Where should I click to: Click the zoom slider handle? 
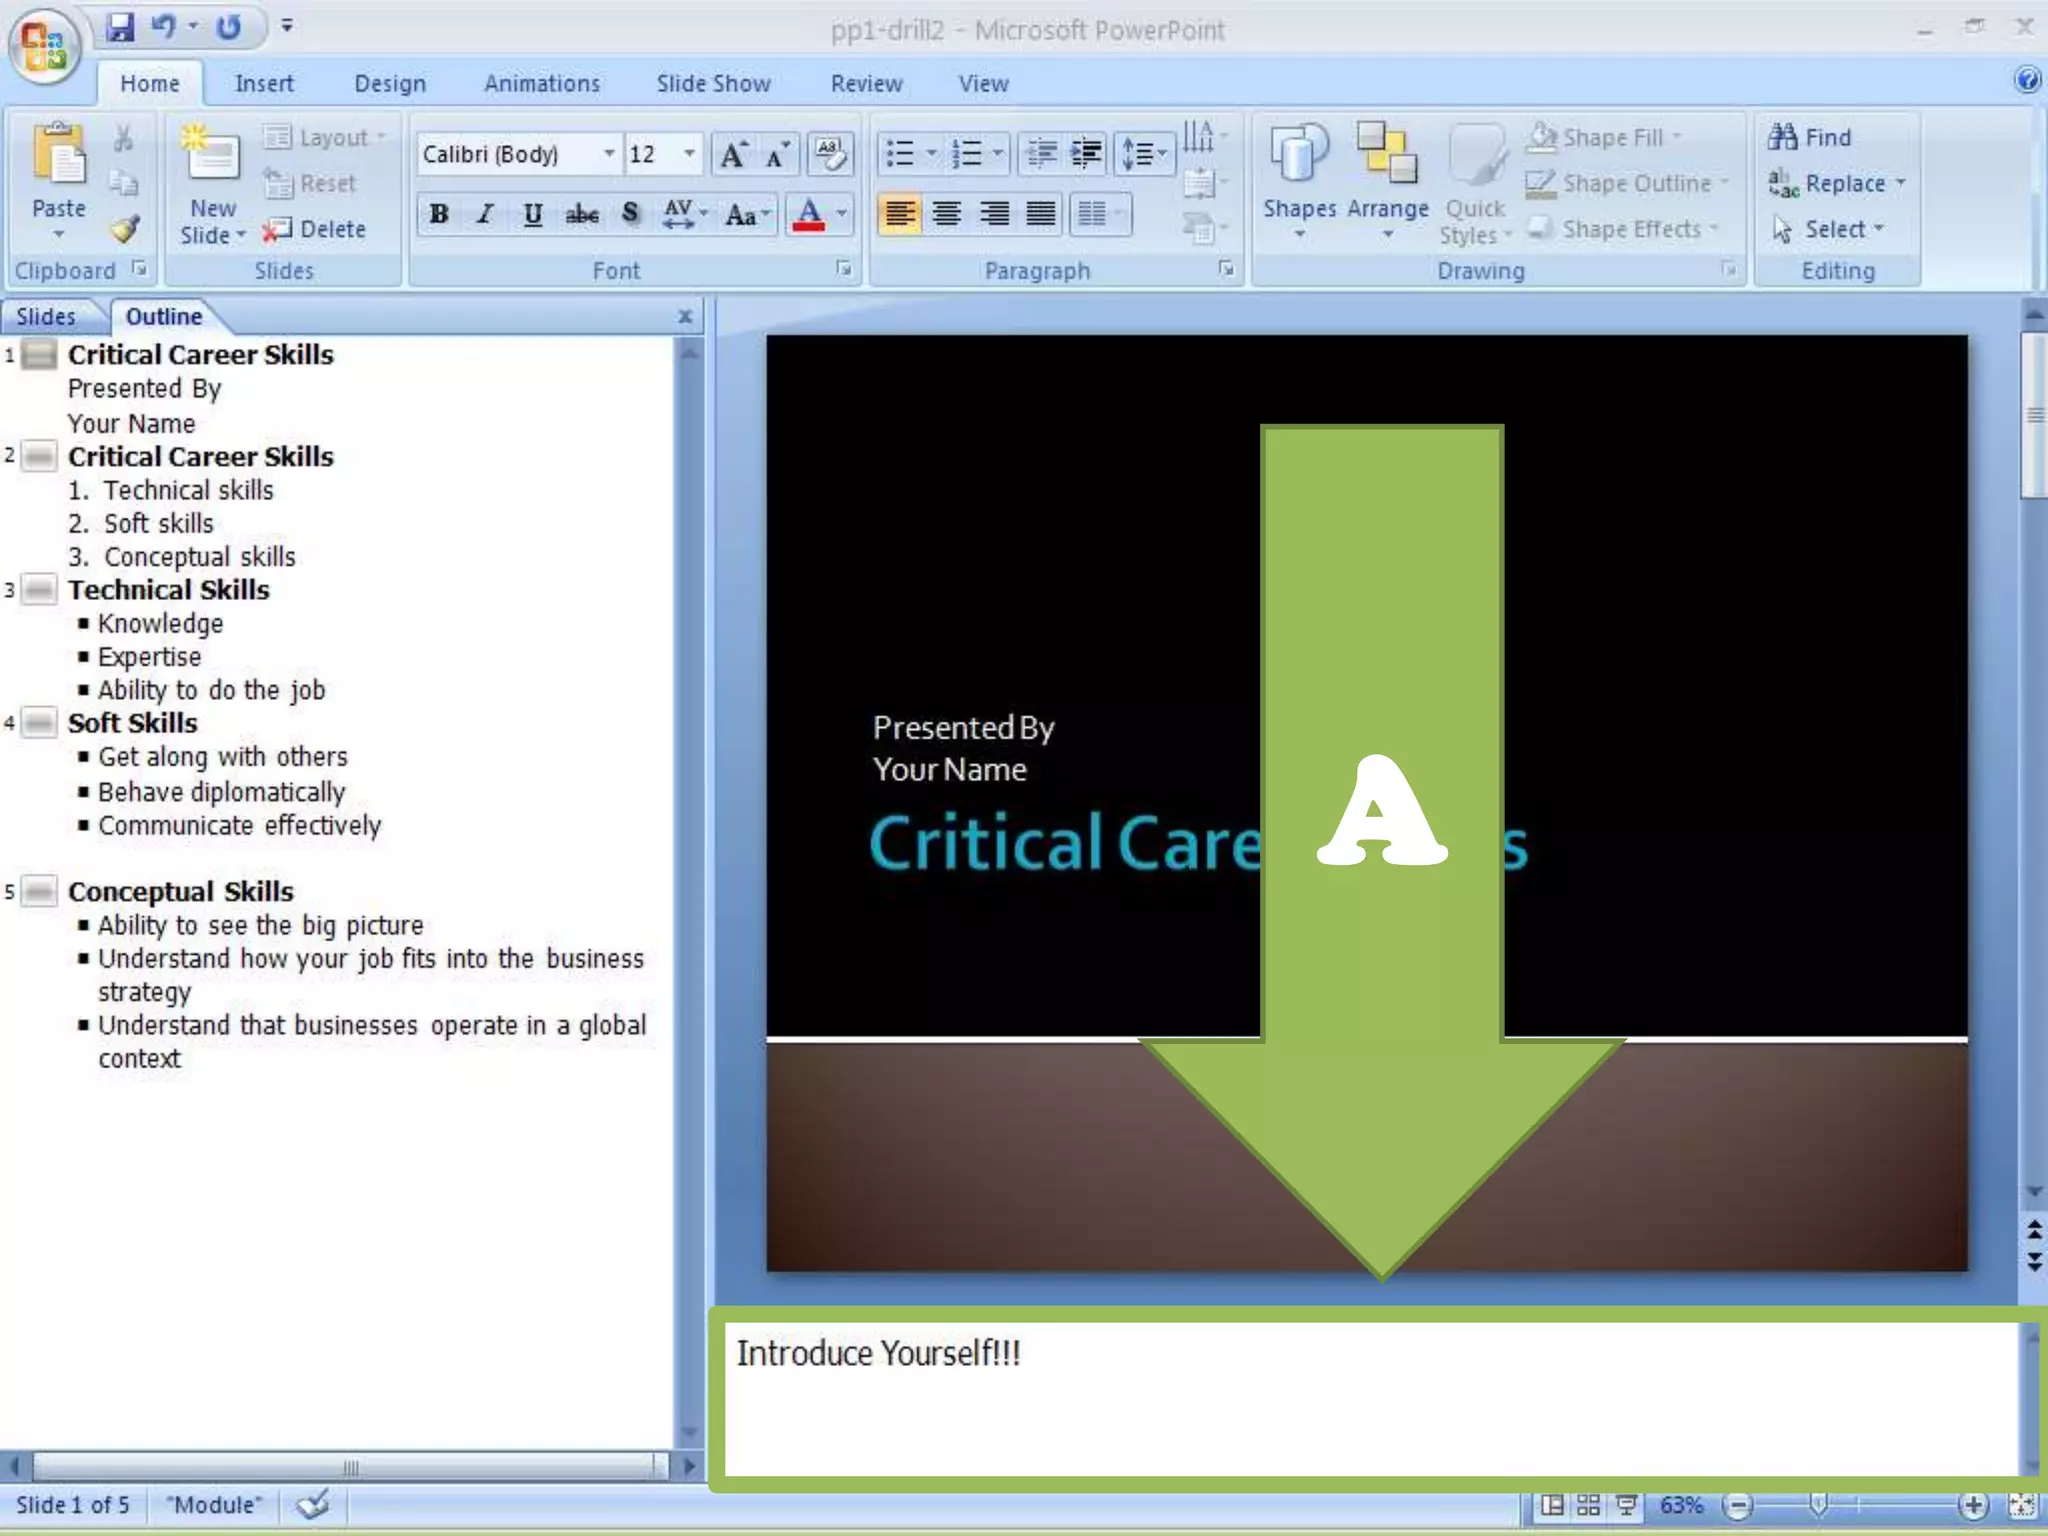[x=1819, y=1504]
